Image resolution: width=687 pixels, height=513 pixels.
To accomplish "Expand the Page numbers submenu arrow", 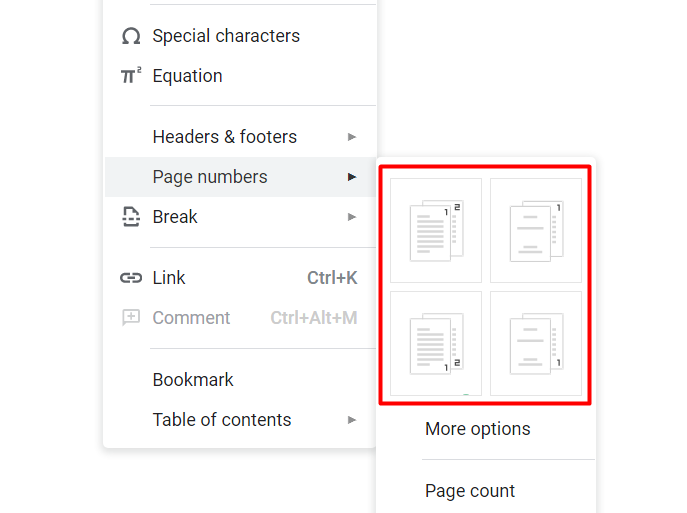I will click(352, 177).
